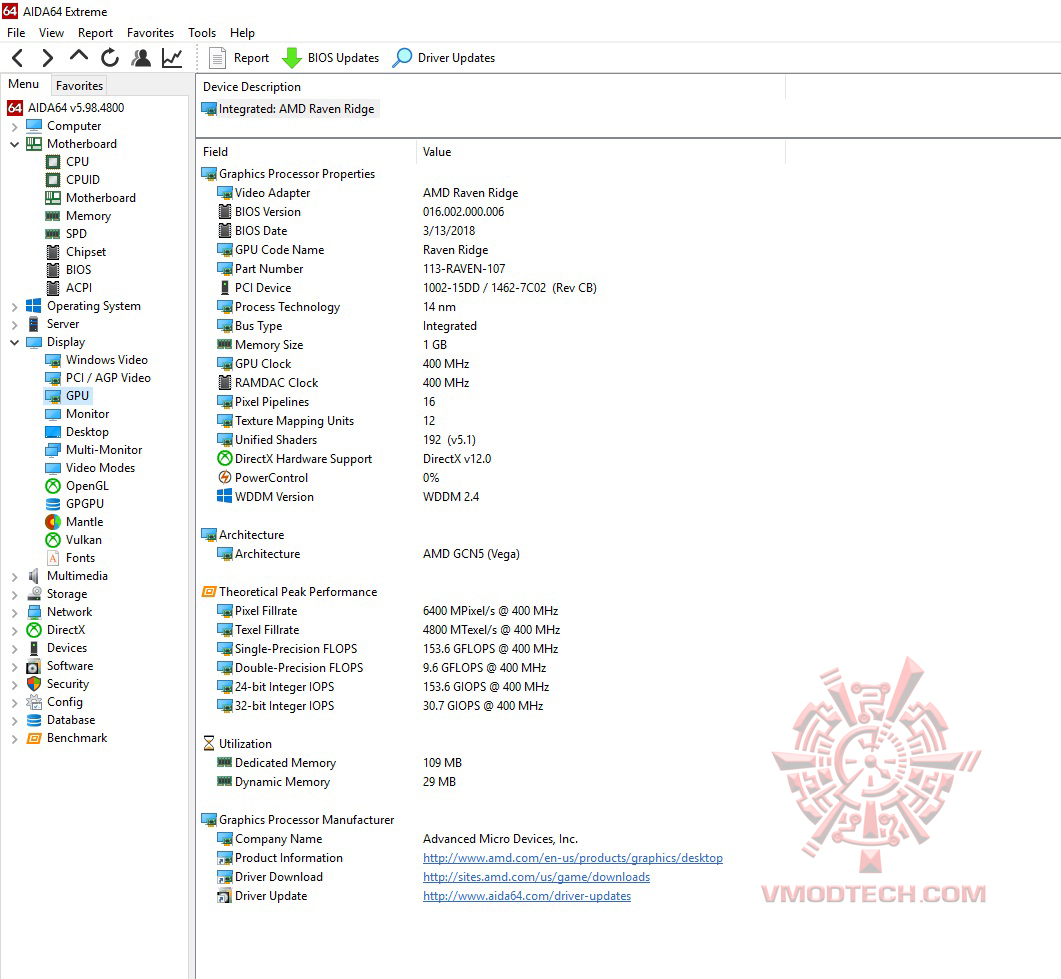1061x979 pixels.
Task: Expand the Storage tree node
Action: click(x=15, y=595)
